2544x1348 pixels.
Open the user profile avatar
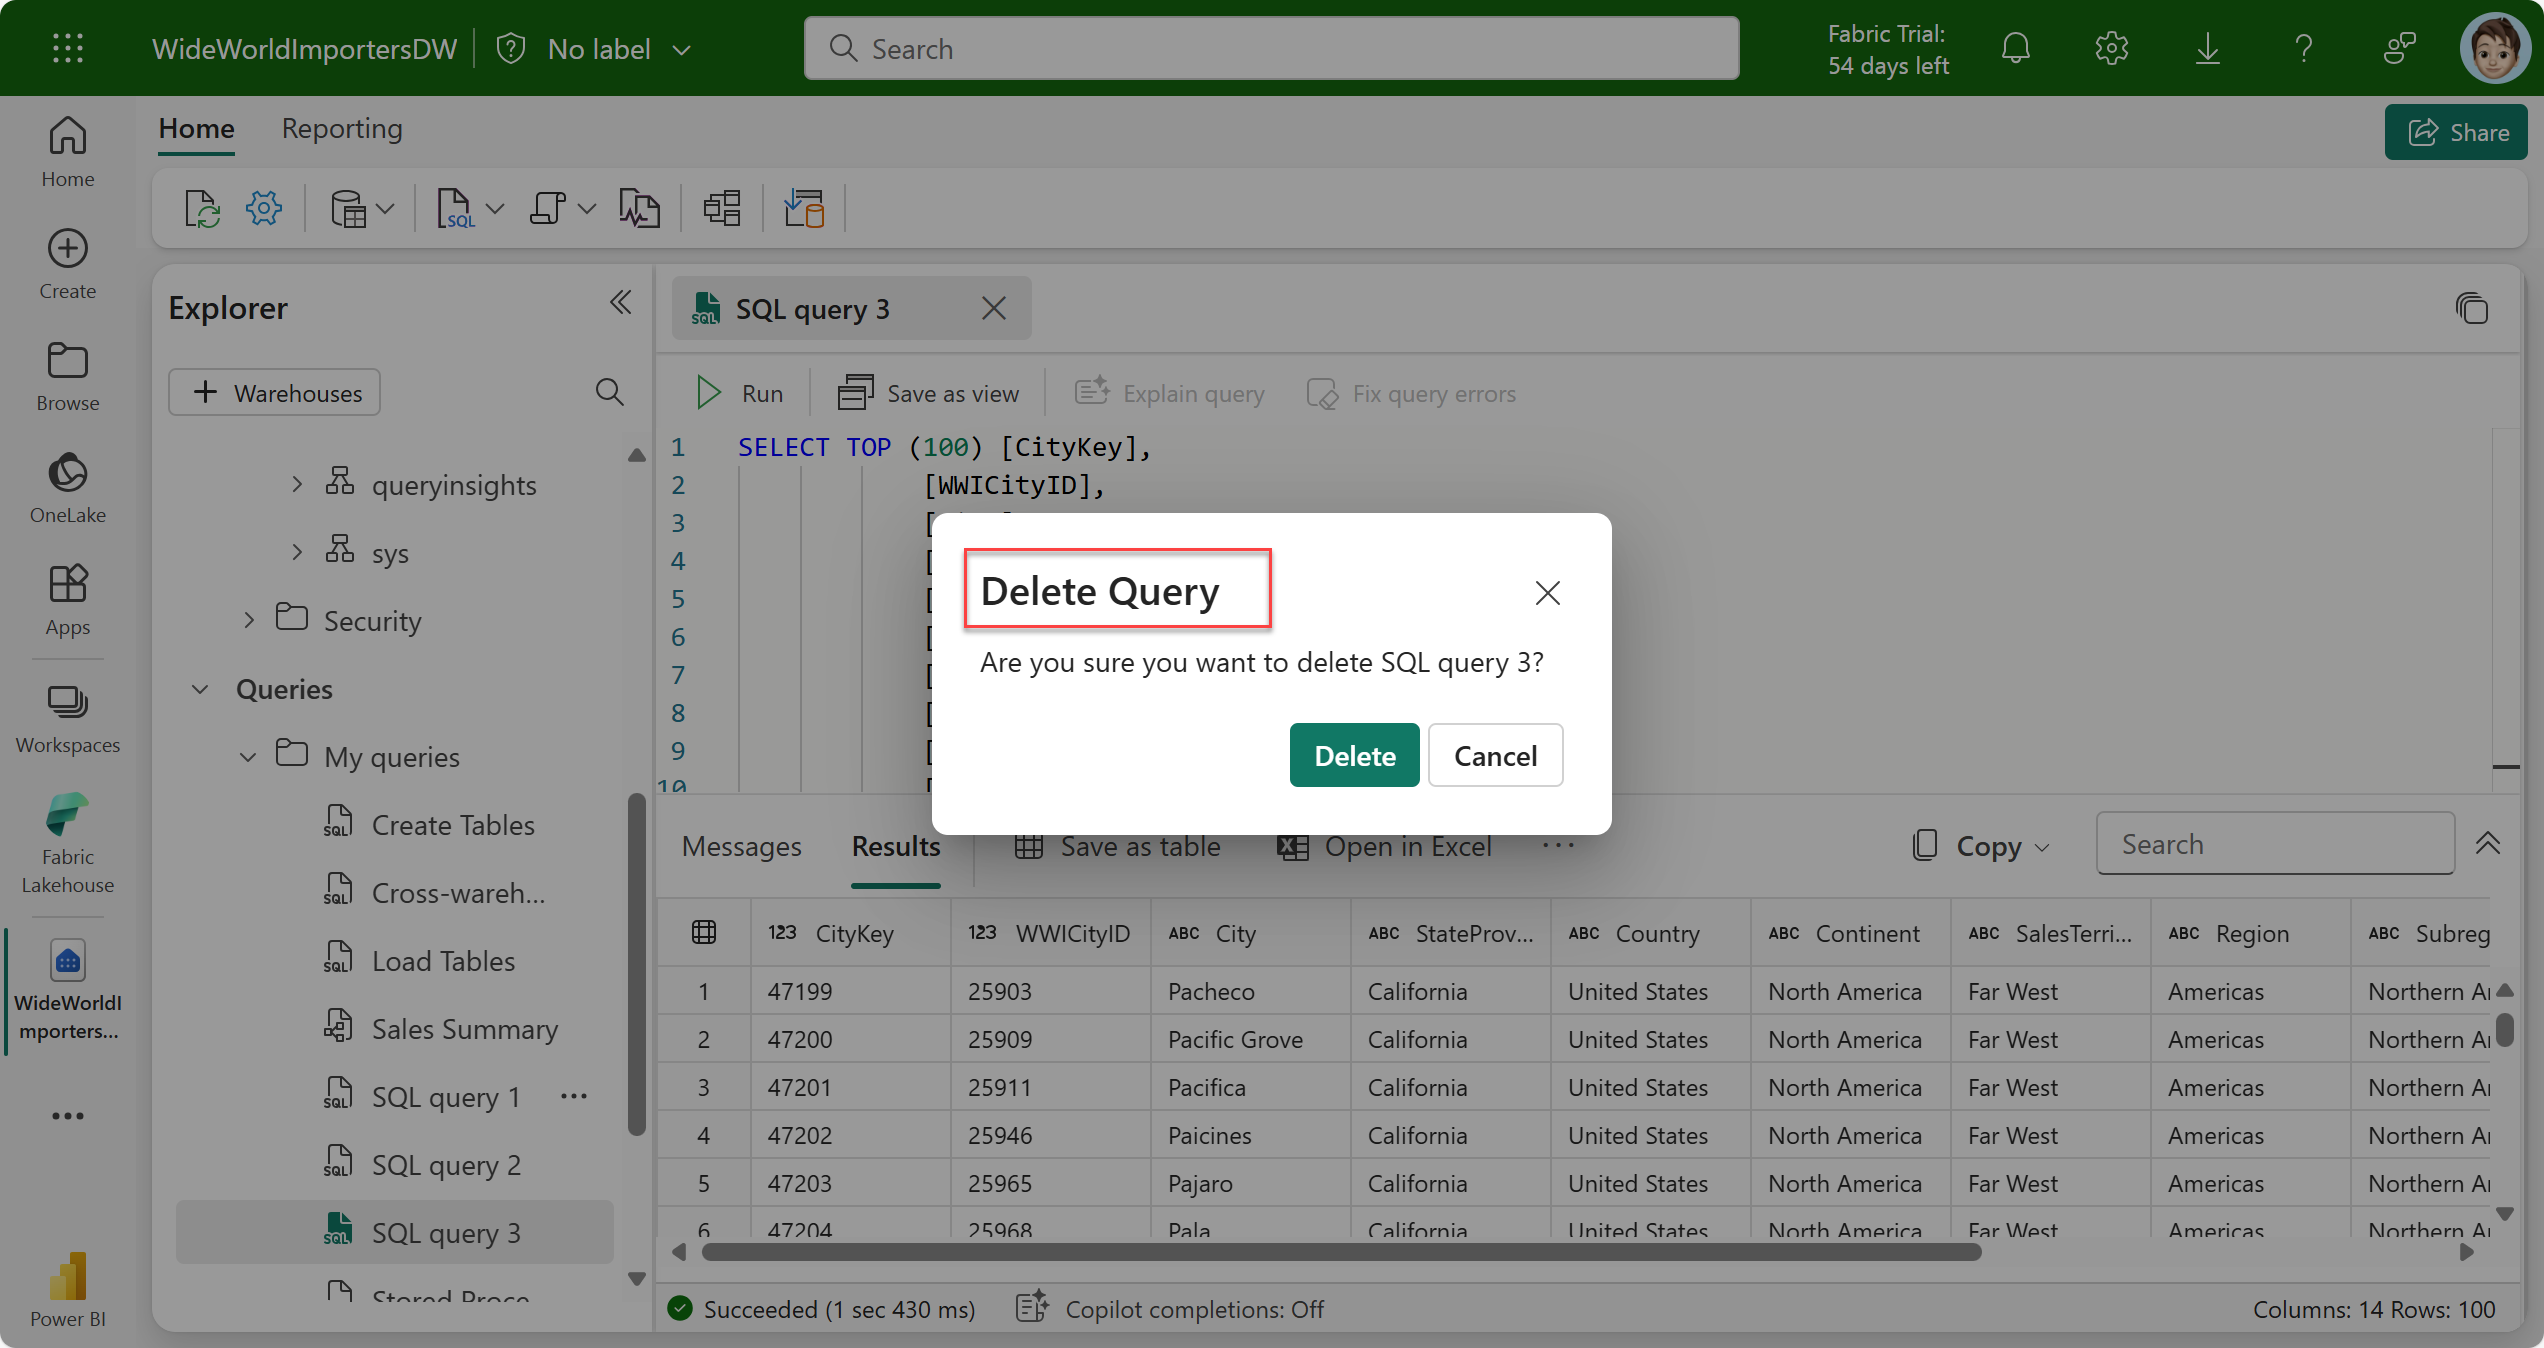[2494, 48]
